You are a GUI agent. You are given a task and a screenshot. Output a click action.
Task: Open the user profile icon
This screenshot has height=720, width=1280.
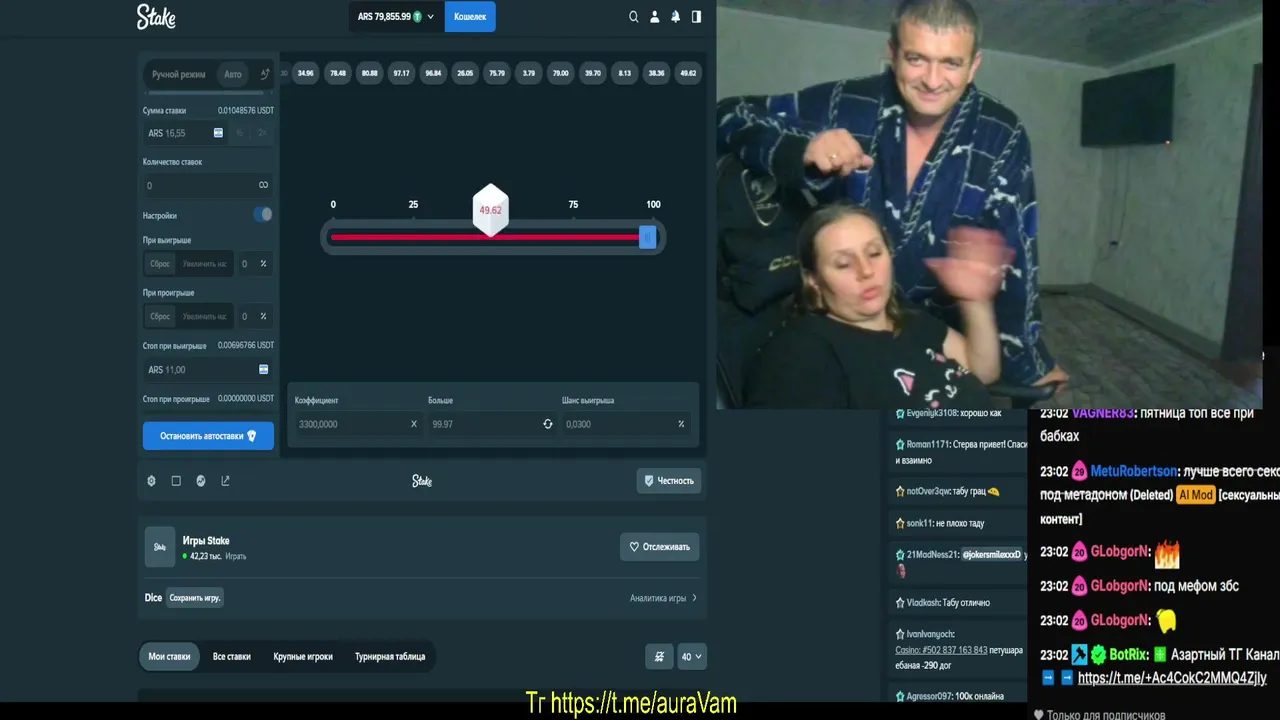655,17
